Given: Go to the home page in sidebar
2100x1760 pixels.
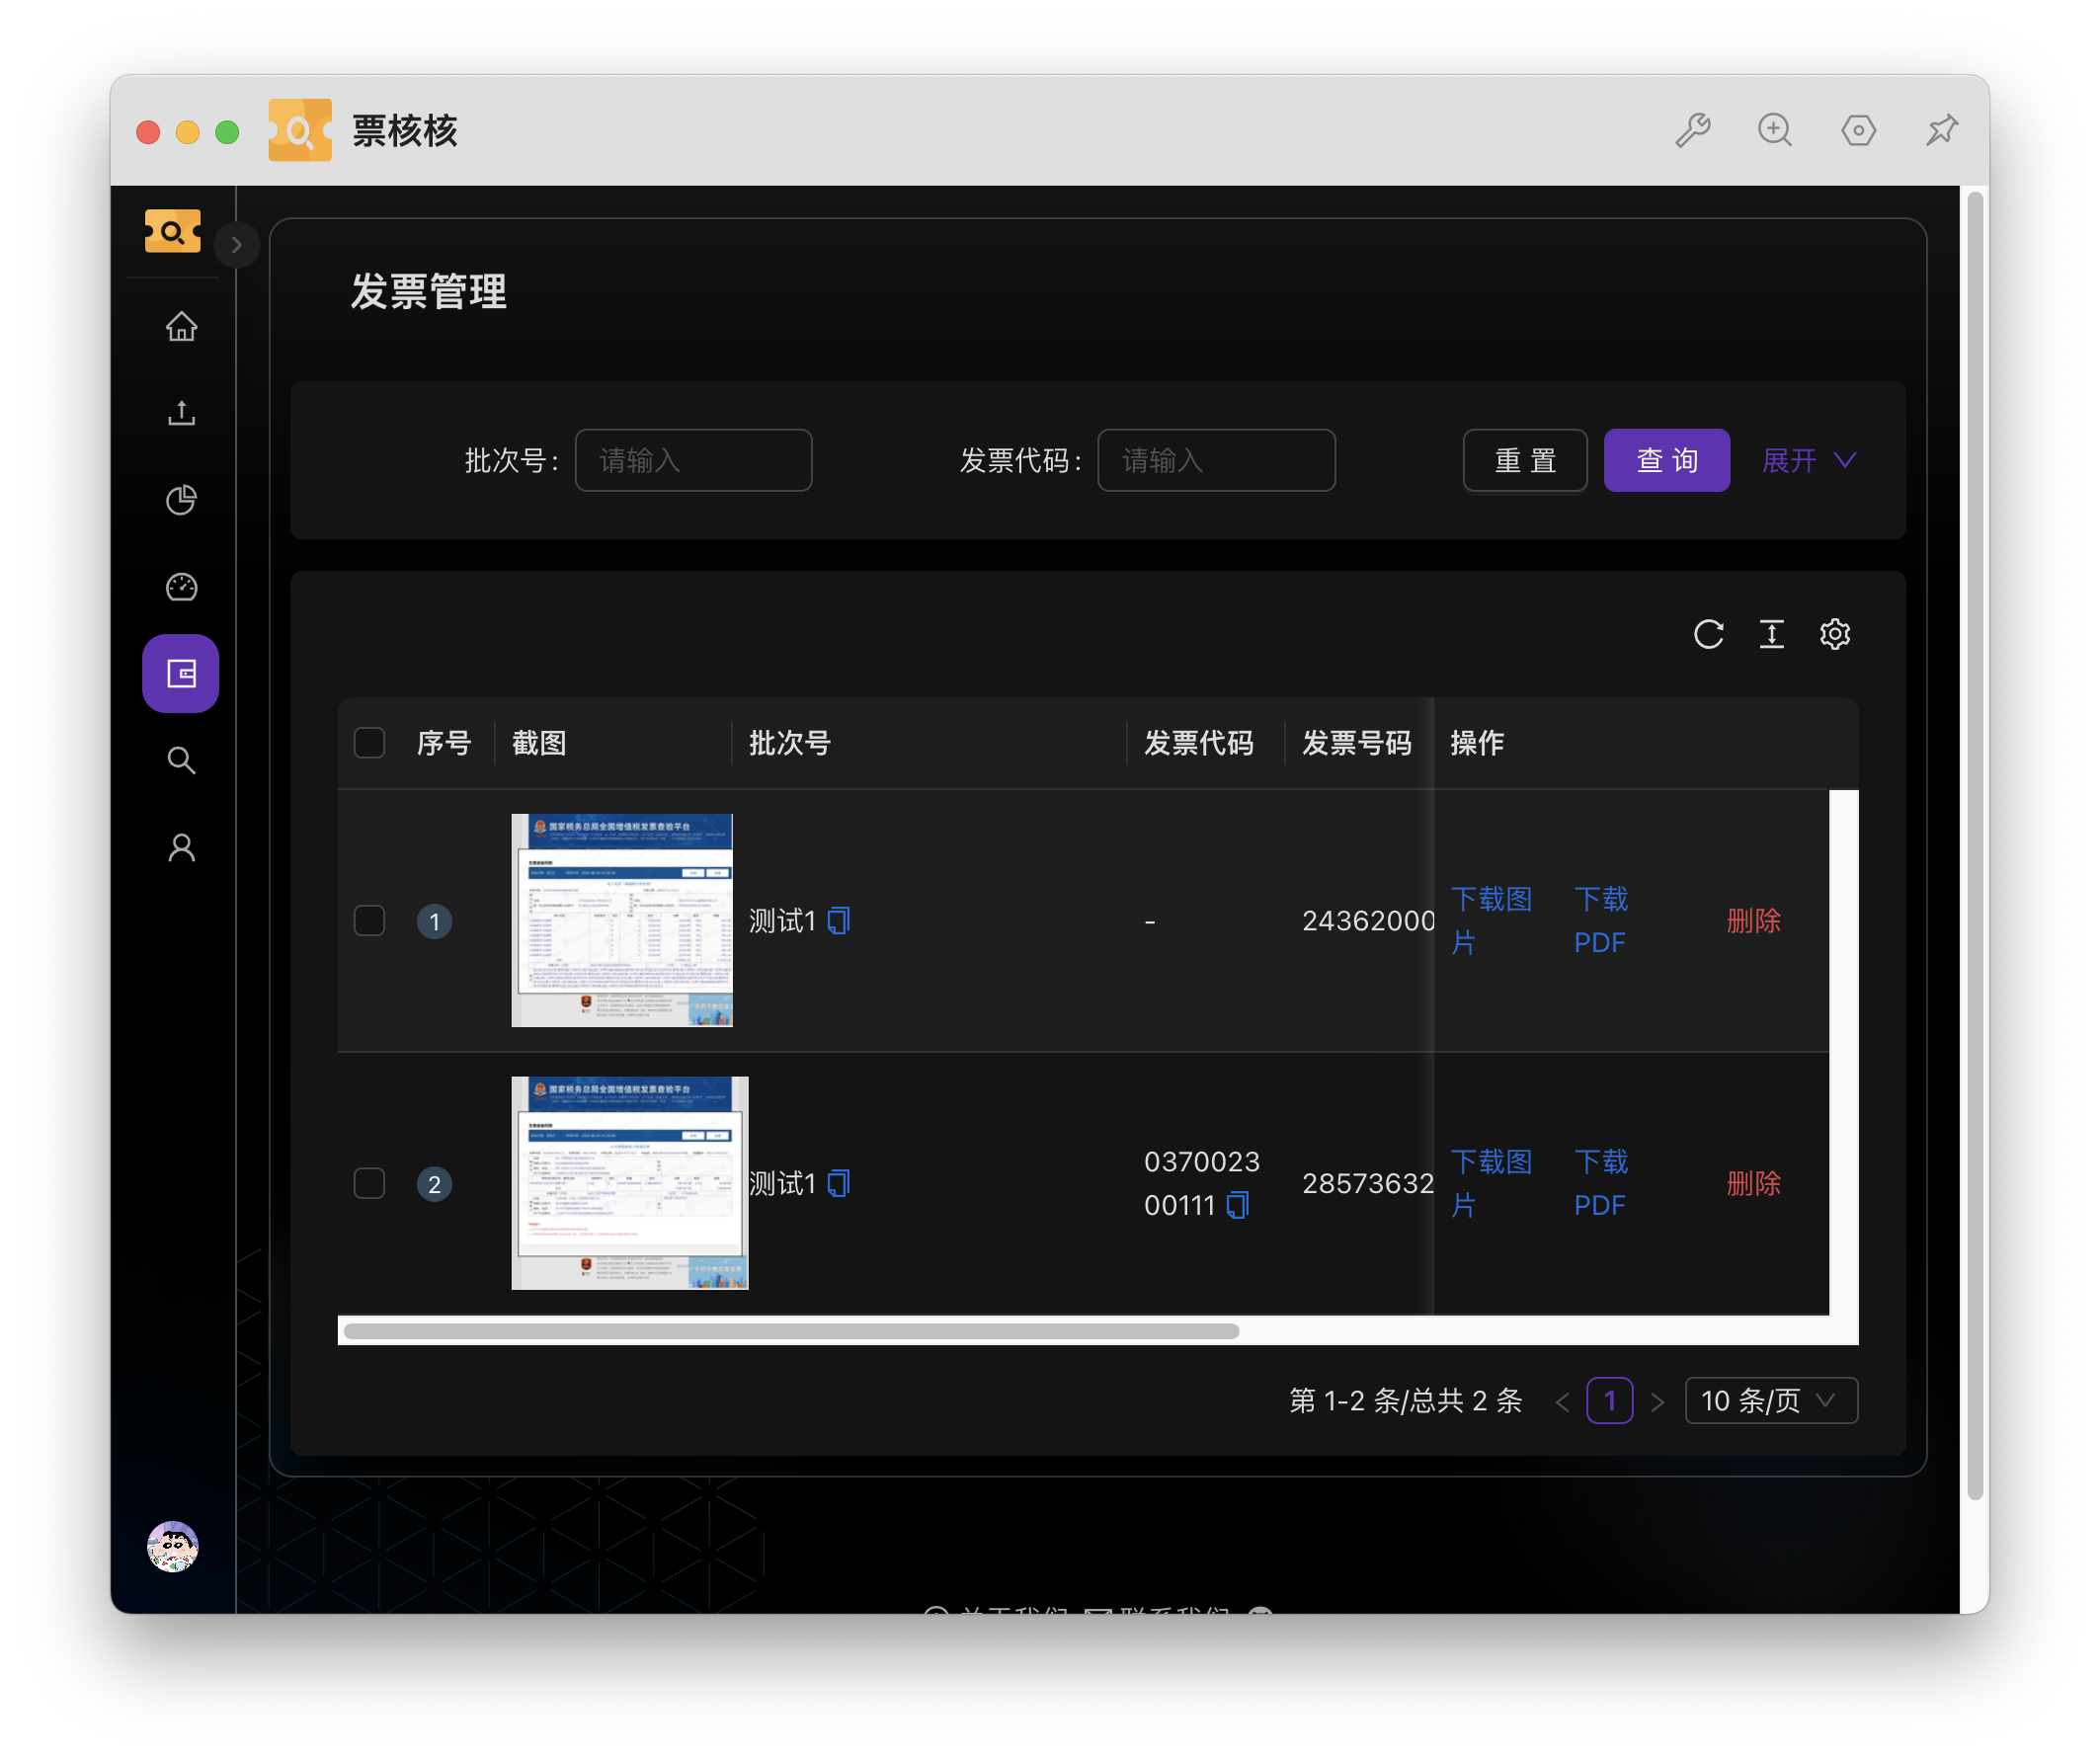Looking at the screenshot, I should pos(181,327).
